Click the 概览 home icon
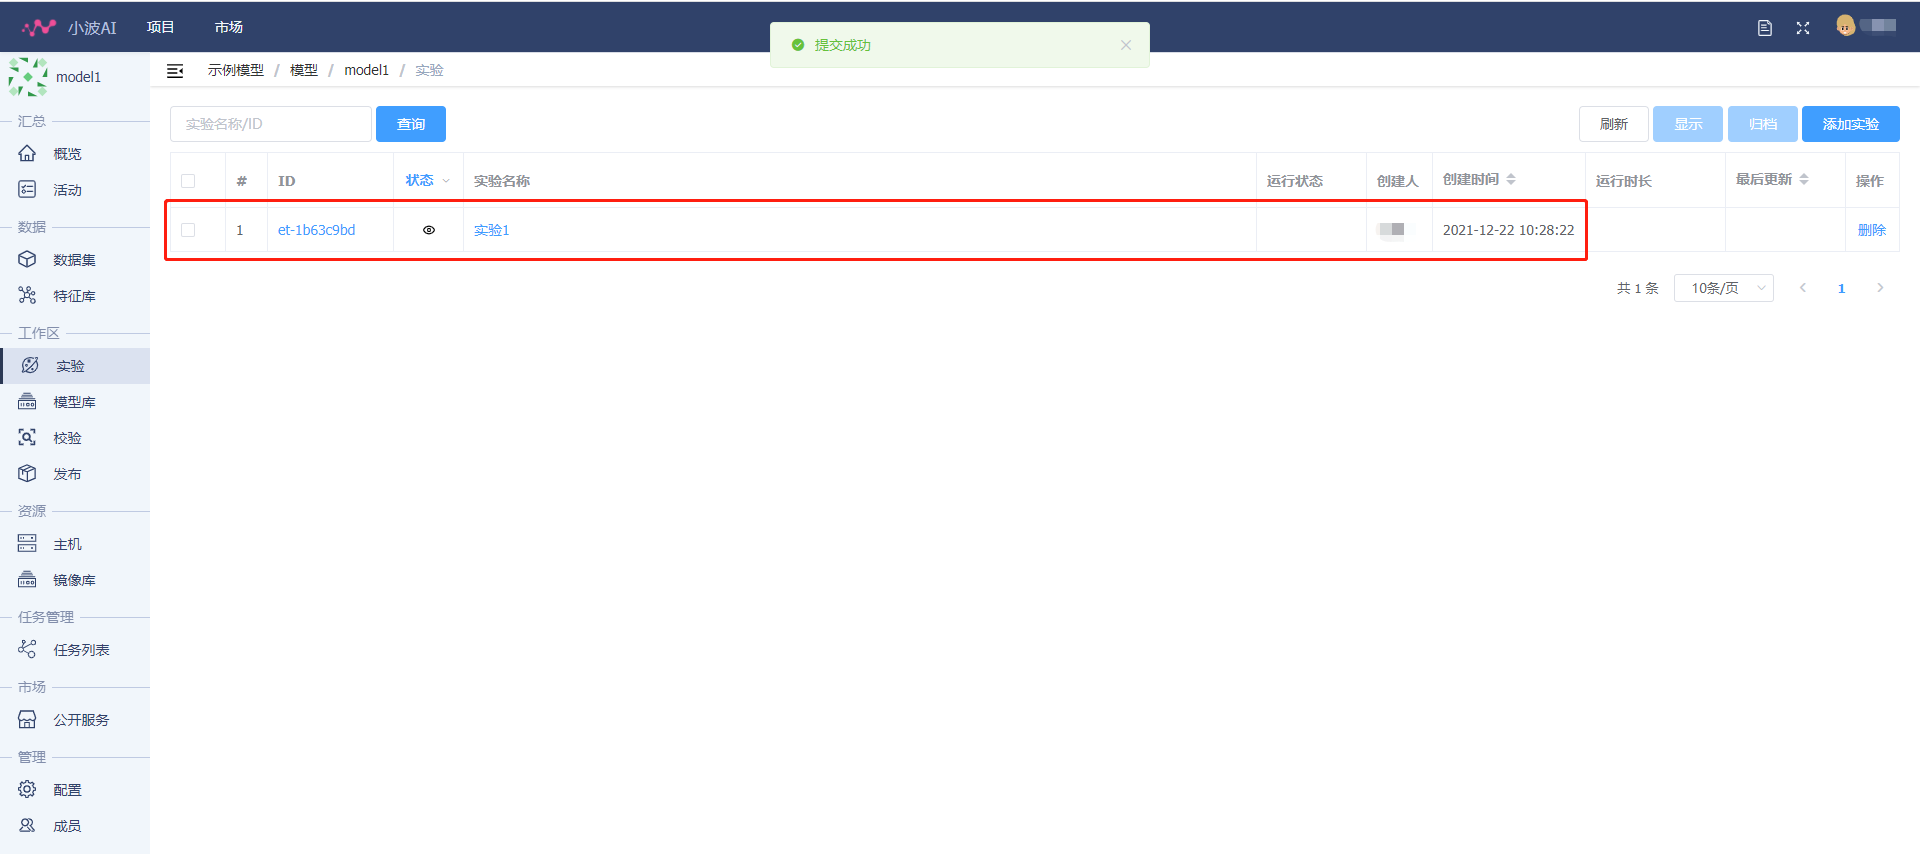1920x854 pixels. pos(27,154)
